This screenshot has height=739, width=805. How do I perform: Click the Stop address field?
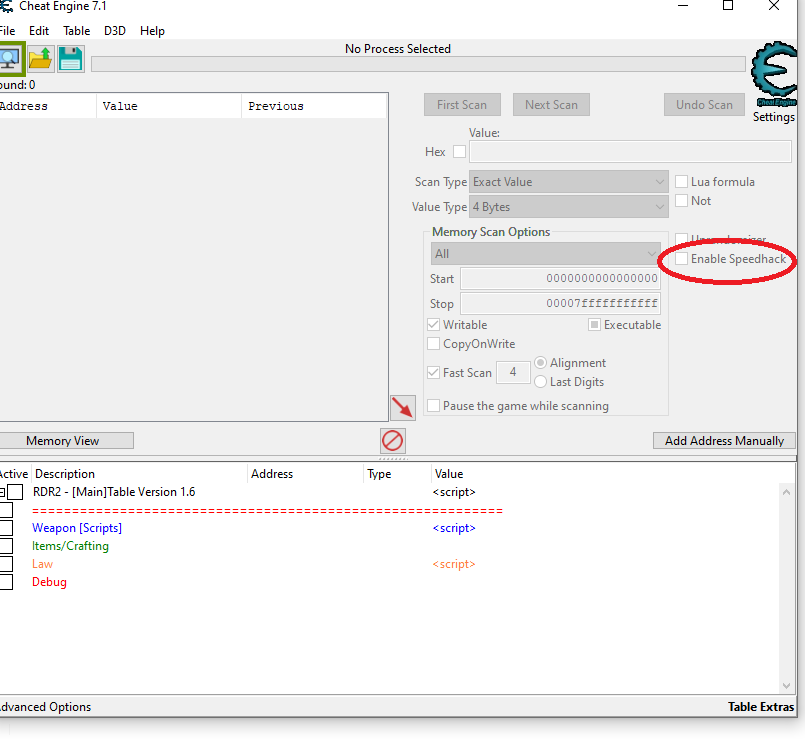click(560, 303)
